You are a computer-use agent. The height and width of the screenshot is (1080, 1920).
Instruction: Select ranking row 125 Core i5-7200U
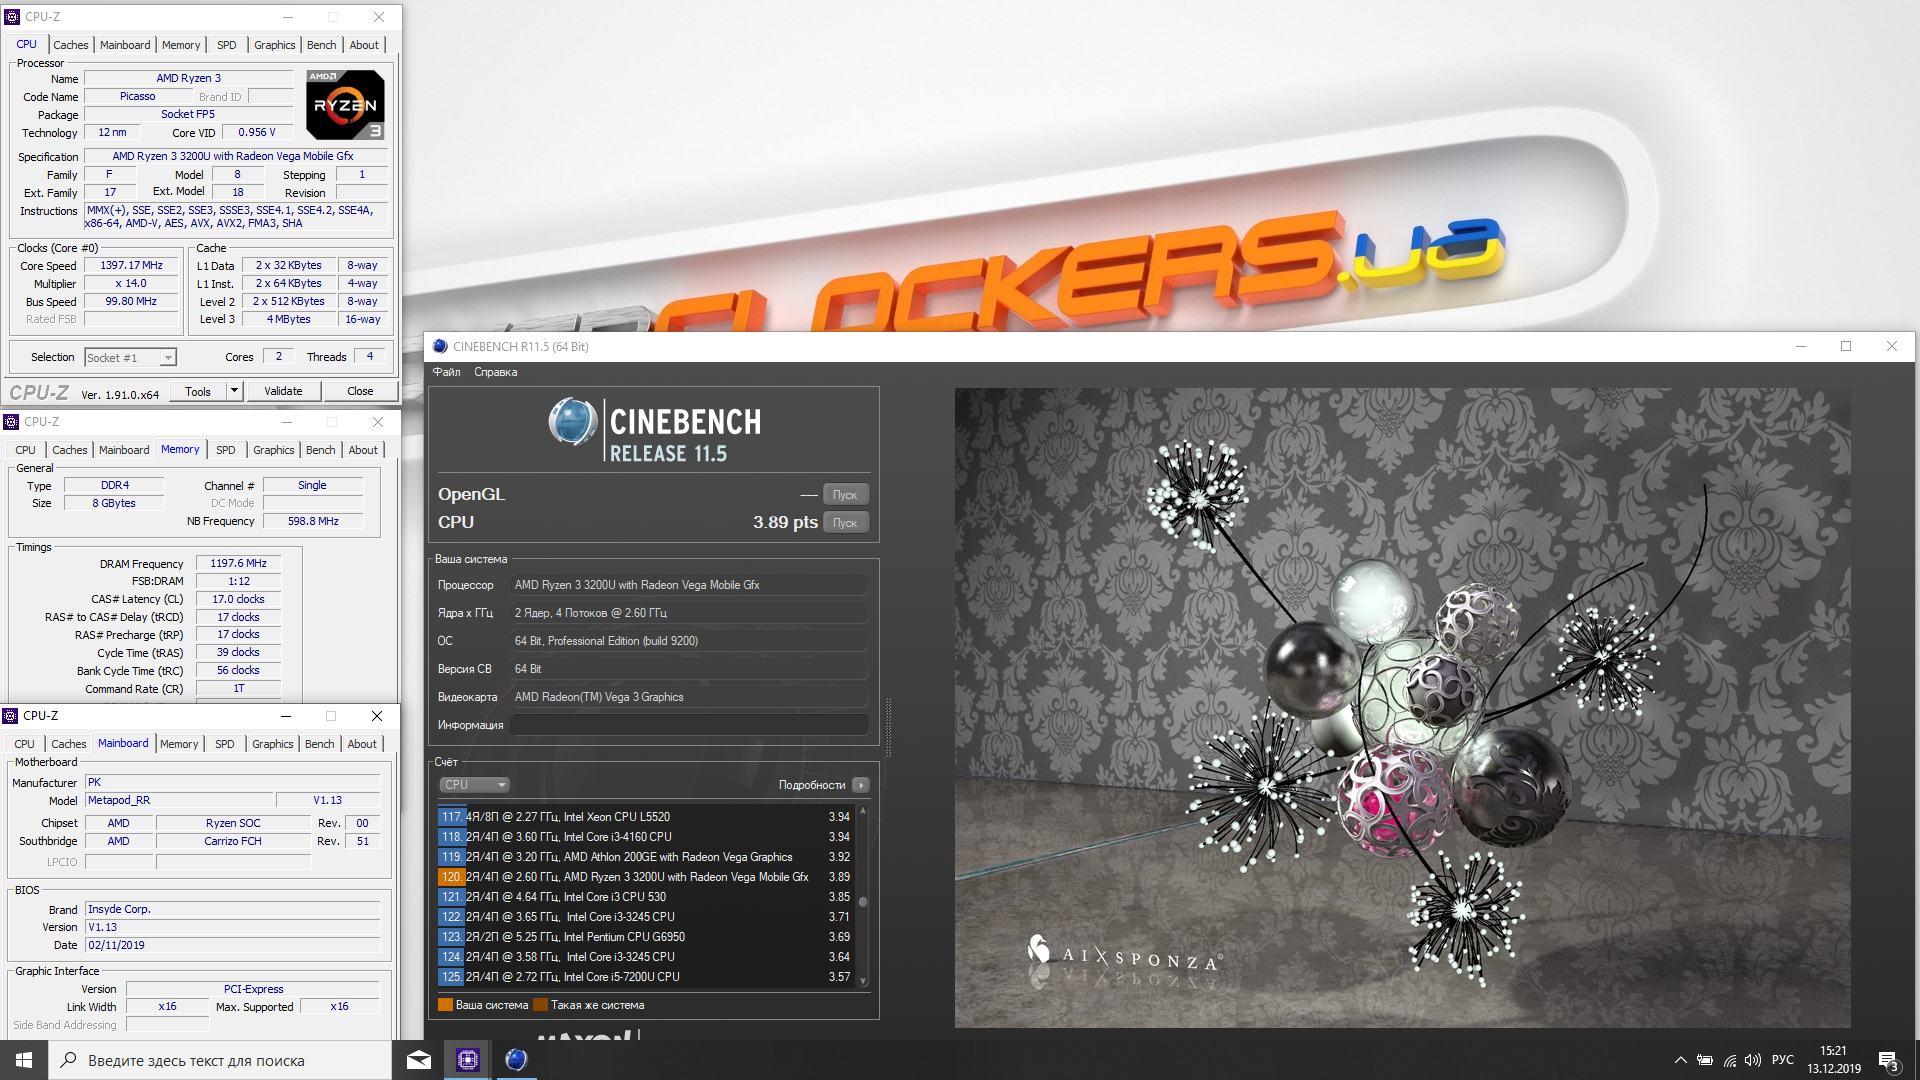pos(645,977)
